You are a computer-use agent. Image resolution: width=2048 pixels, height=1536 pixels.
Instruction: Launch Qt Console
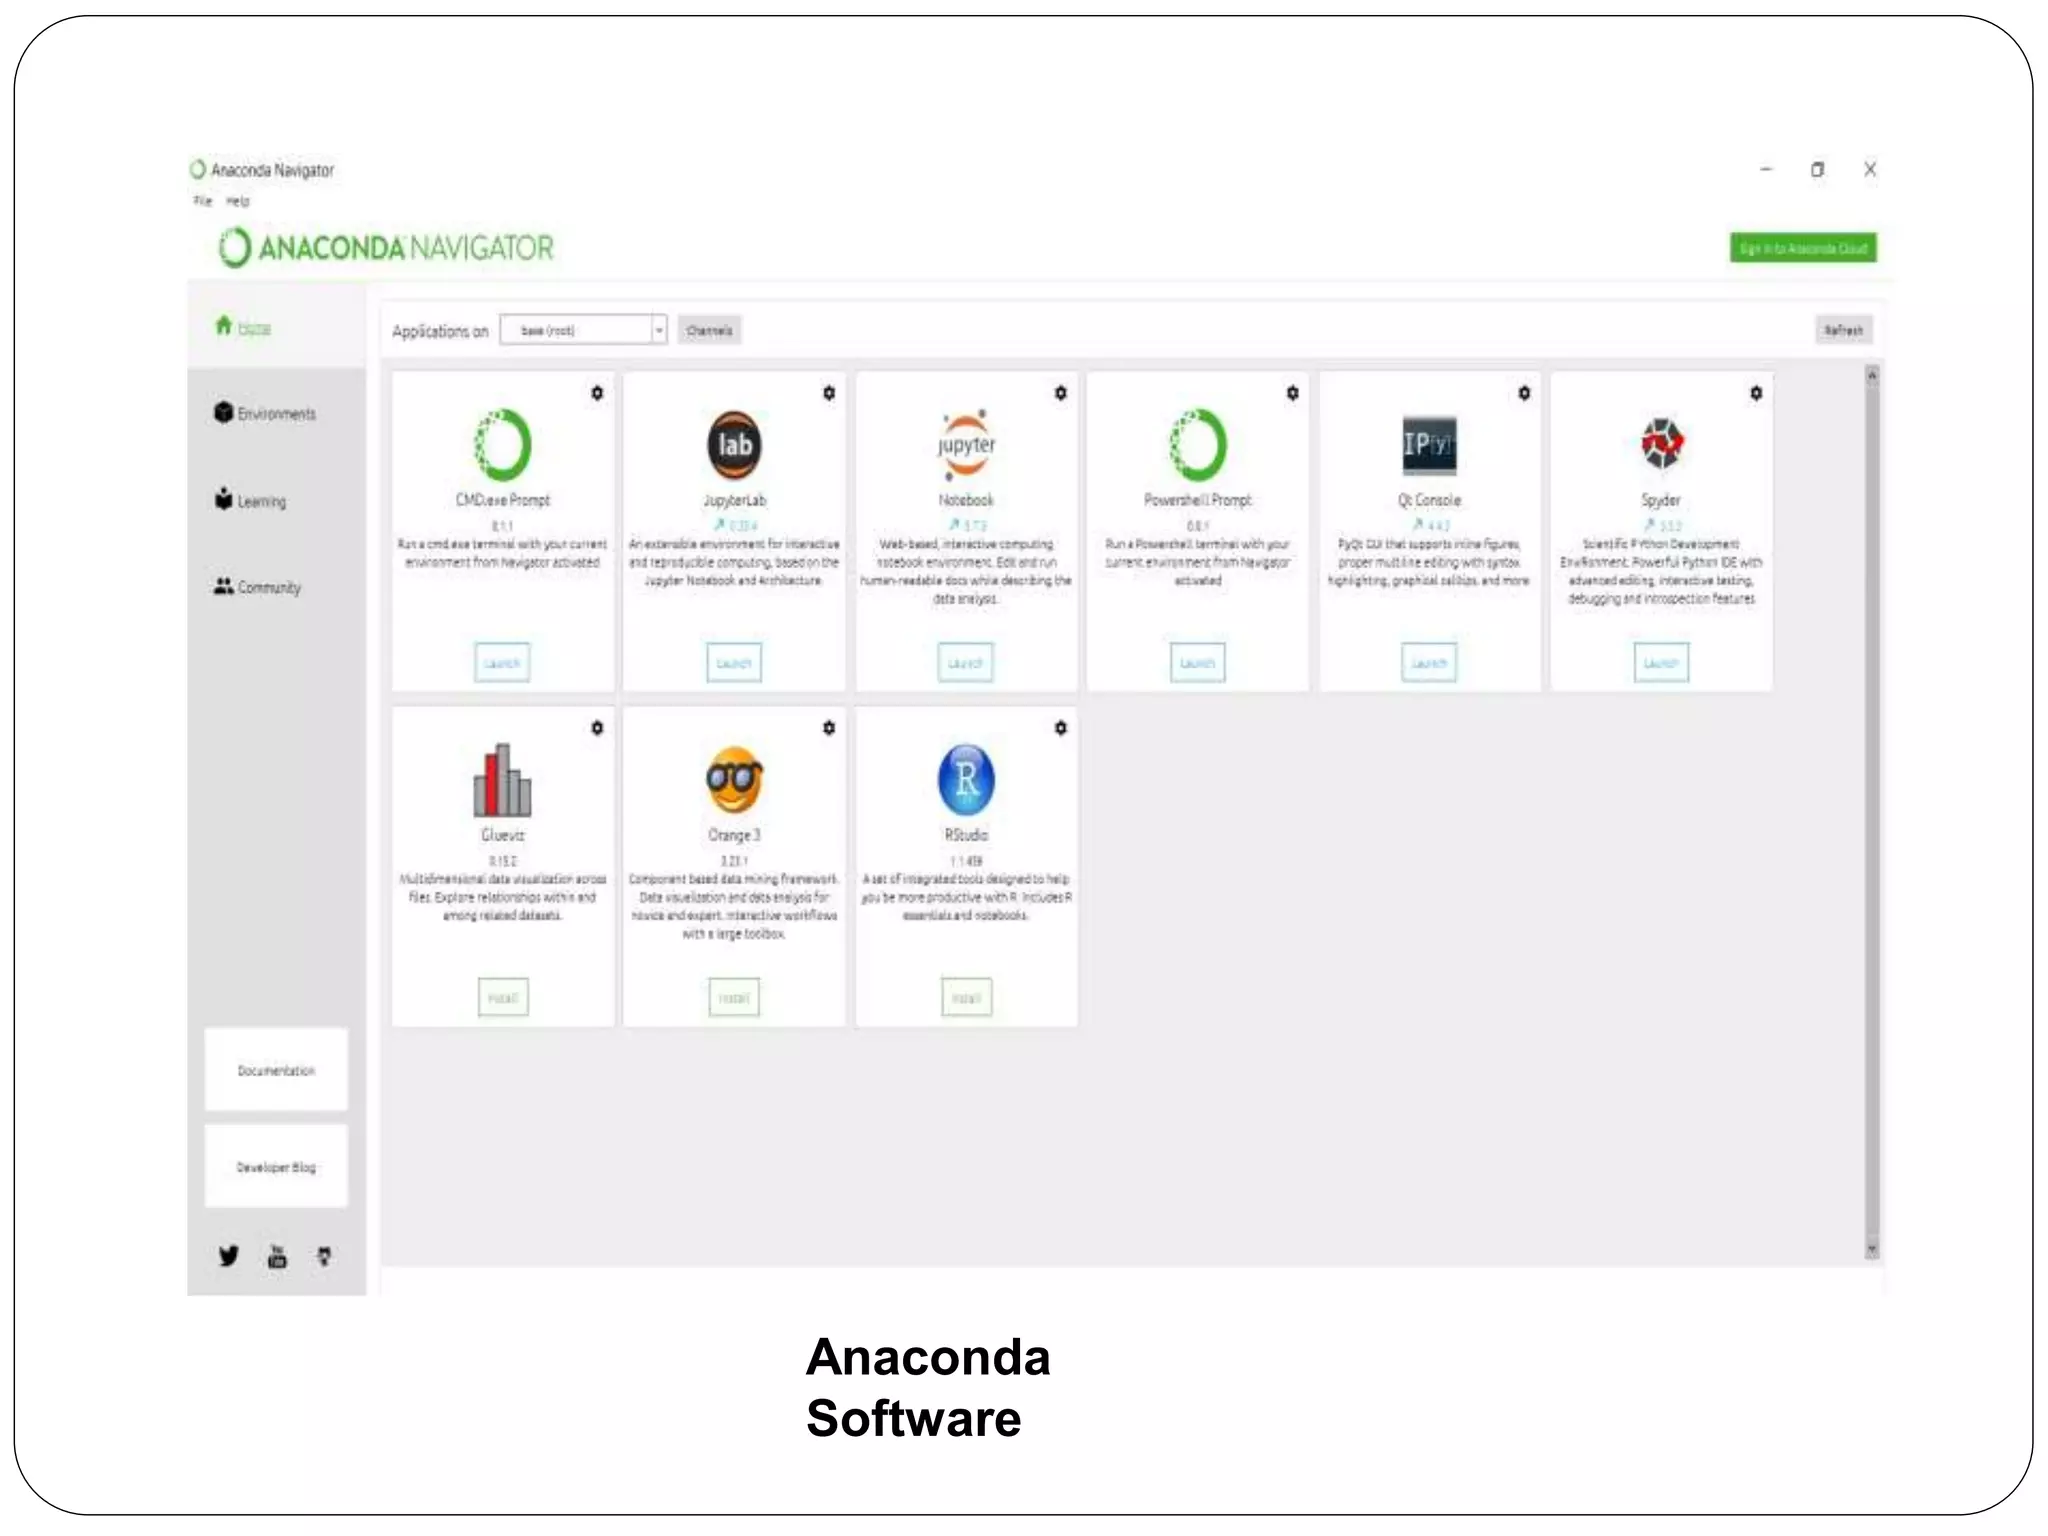pos(1429,662)
